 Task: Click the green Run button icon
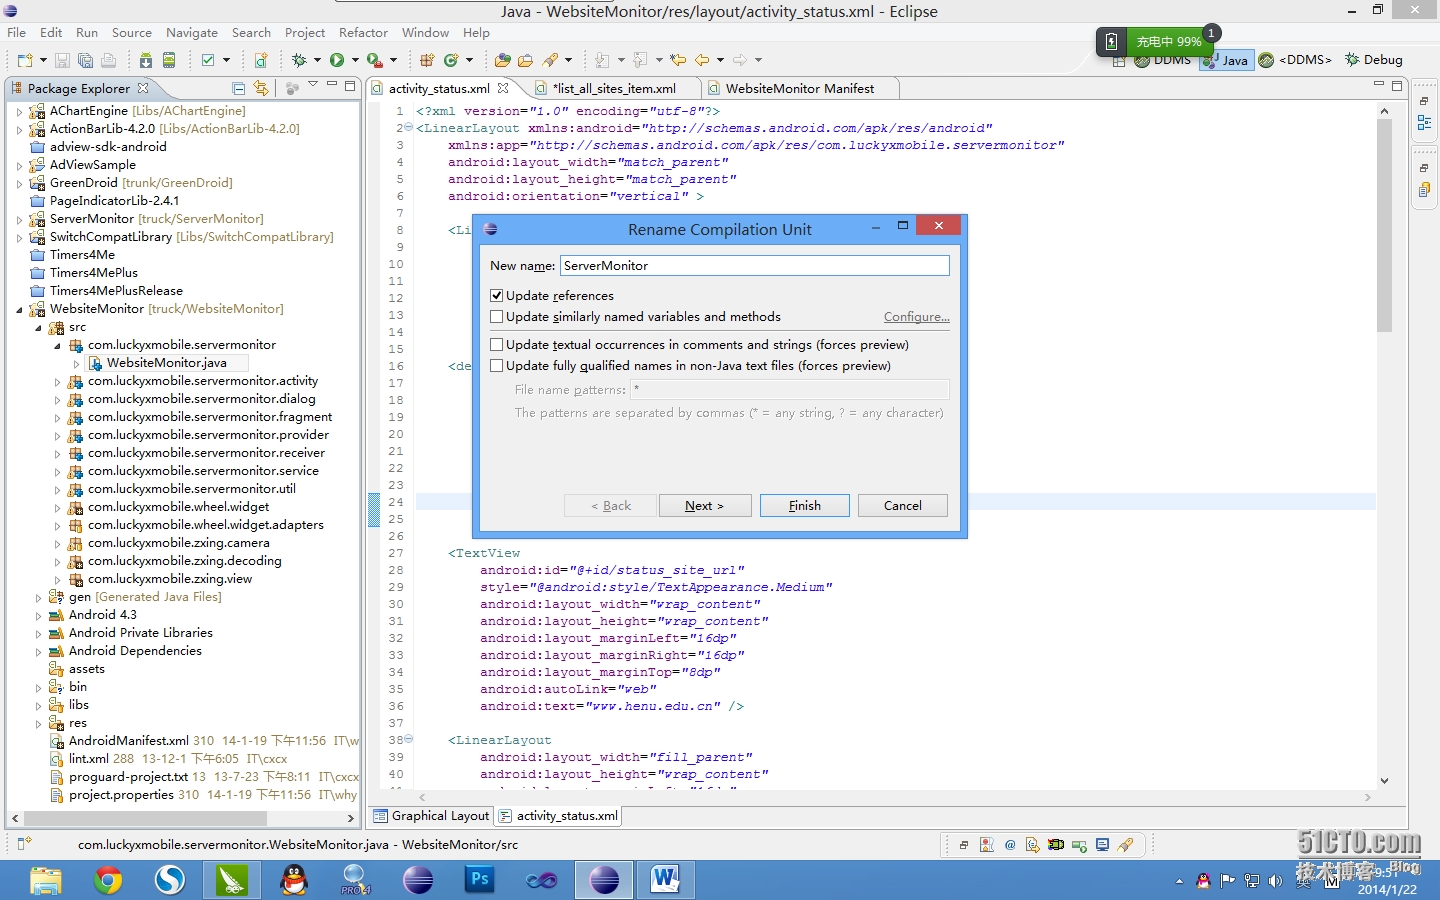pos(337,60)
